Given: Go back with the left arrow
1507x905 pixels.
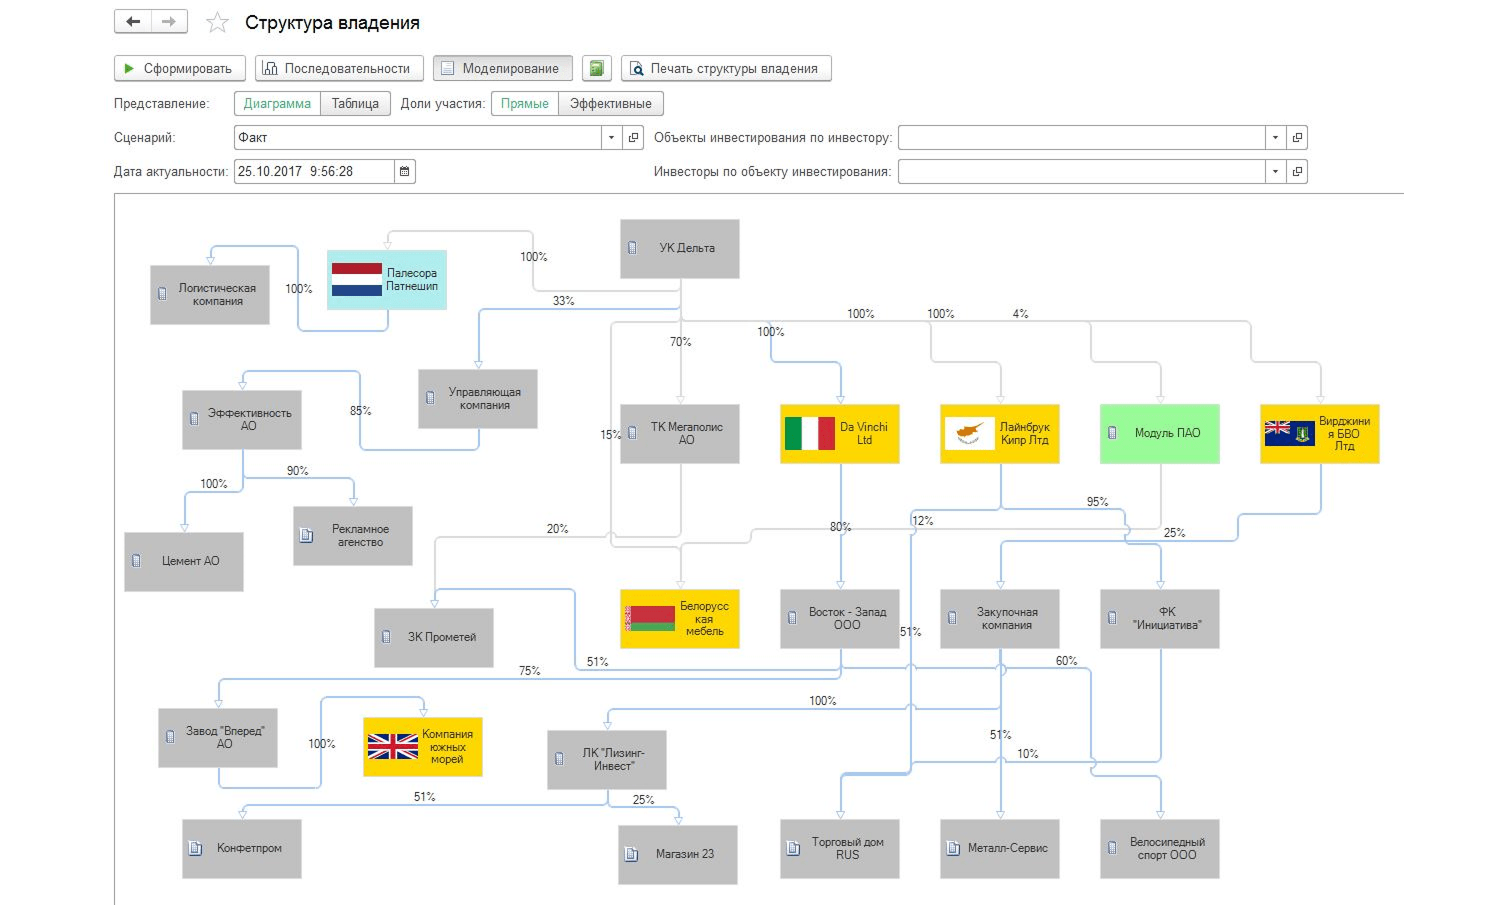Looking at the screenshot, I should 133,22.
